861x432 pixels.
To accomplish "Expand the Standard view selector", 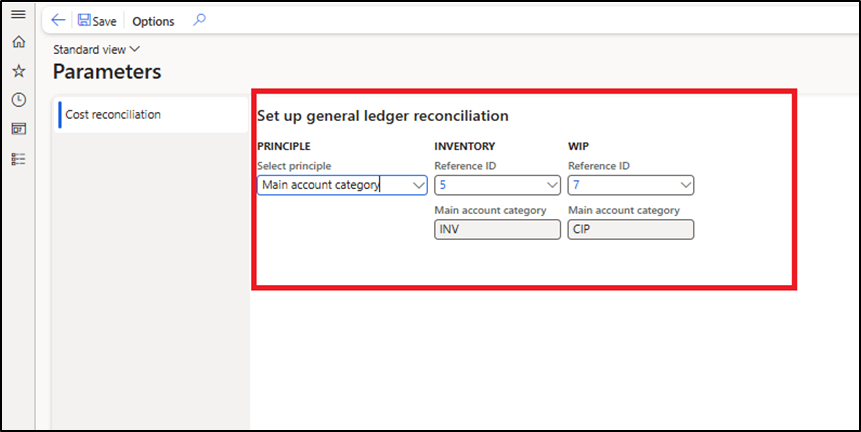I will coord(96,49).
